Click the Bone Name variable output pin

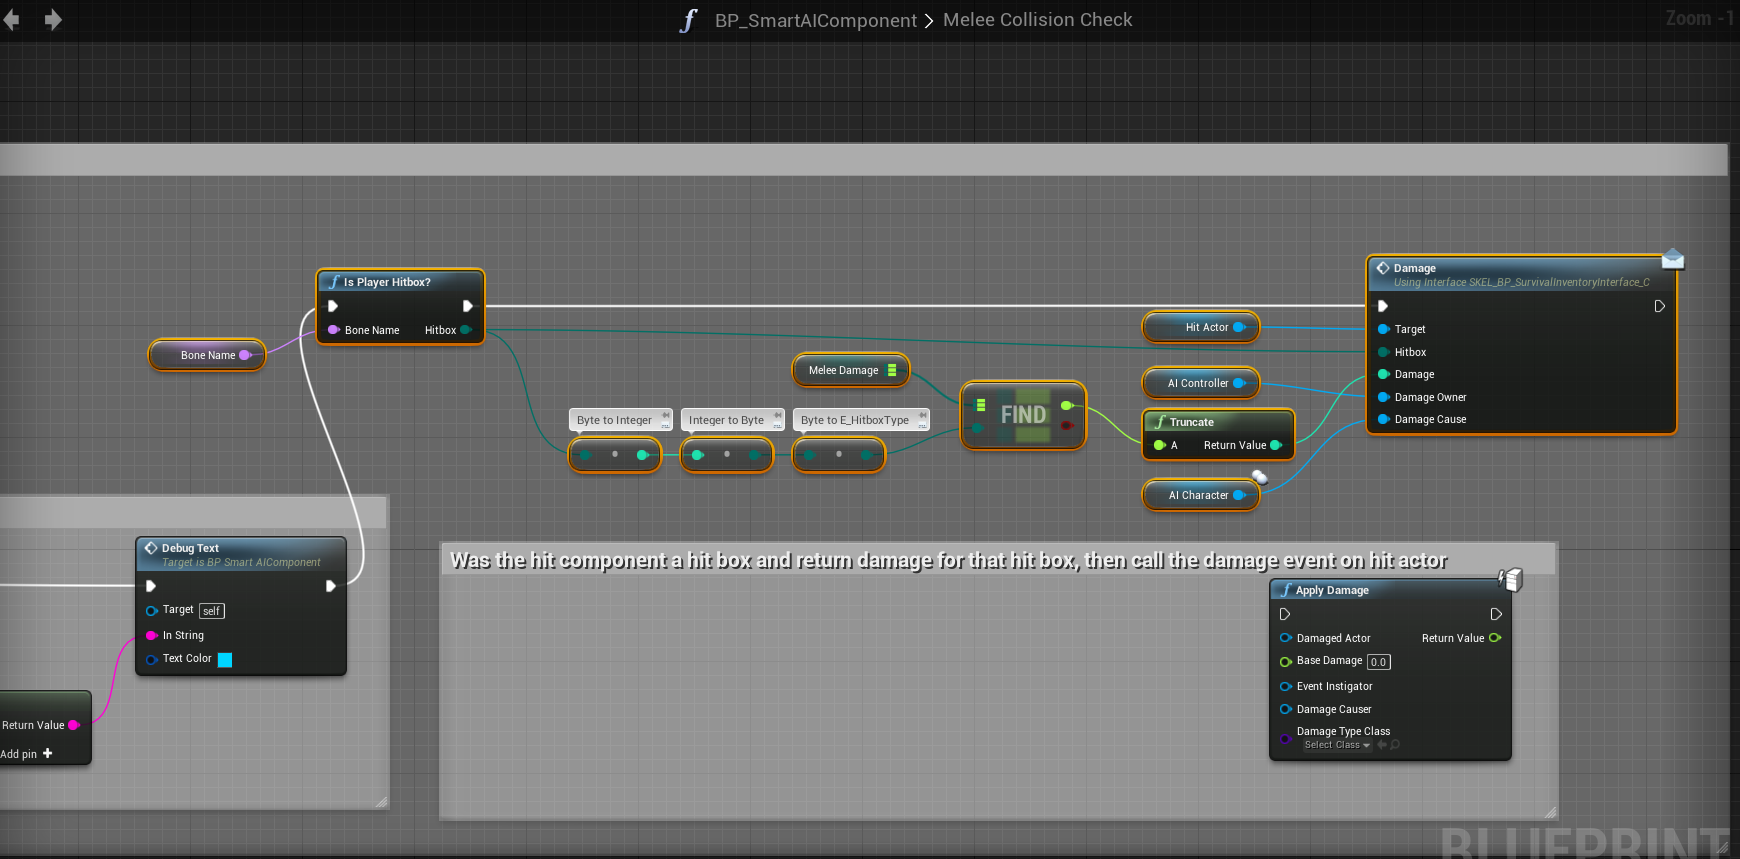245,355
